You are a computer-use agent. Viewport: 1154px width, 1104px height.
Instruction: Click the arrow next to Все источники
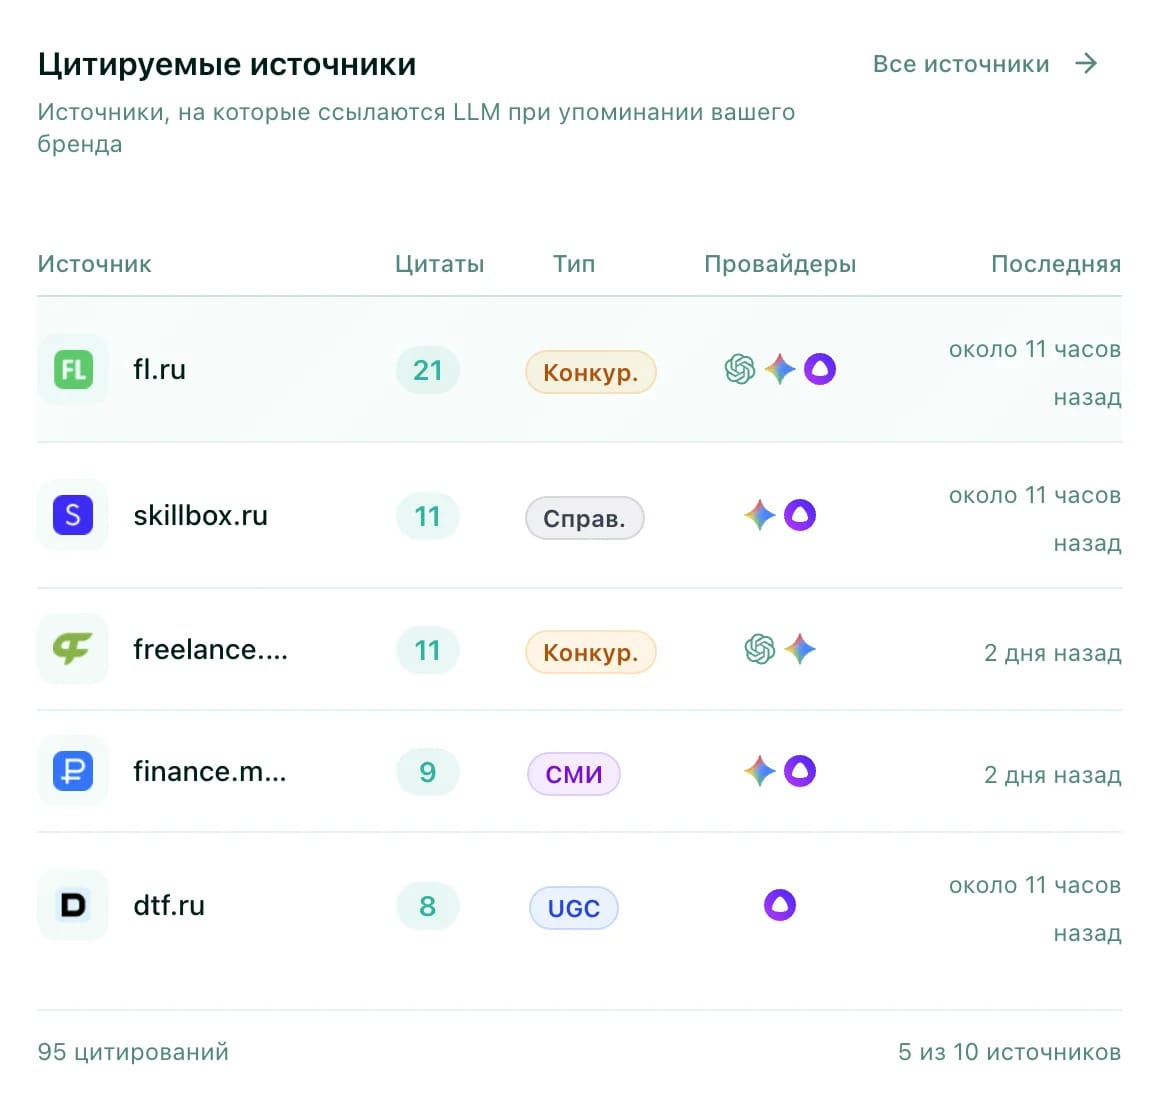click(x=1086, y=64)
